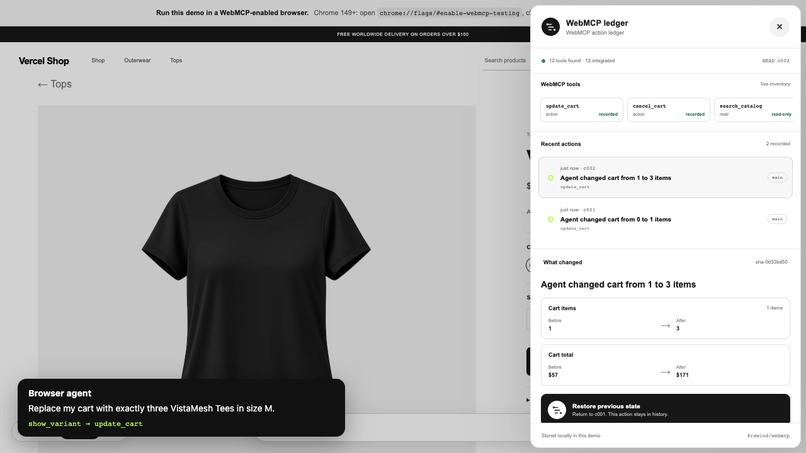Focus the Search products field
This screenshot has height=453, width=806.
(506, 60)
